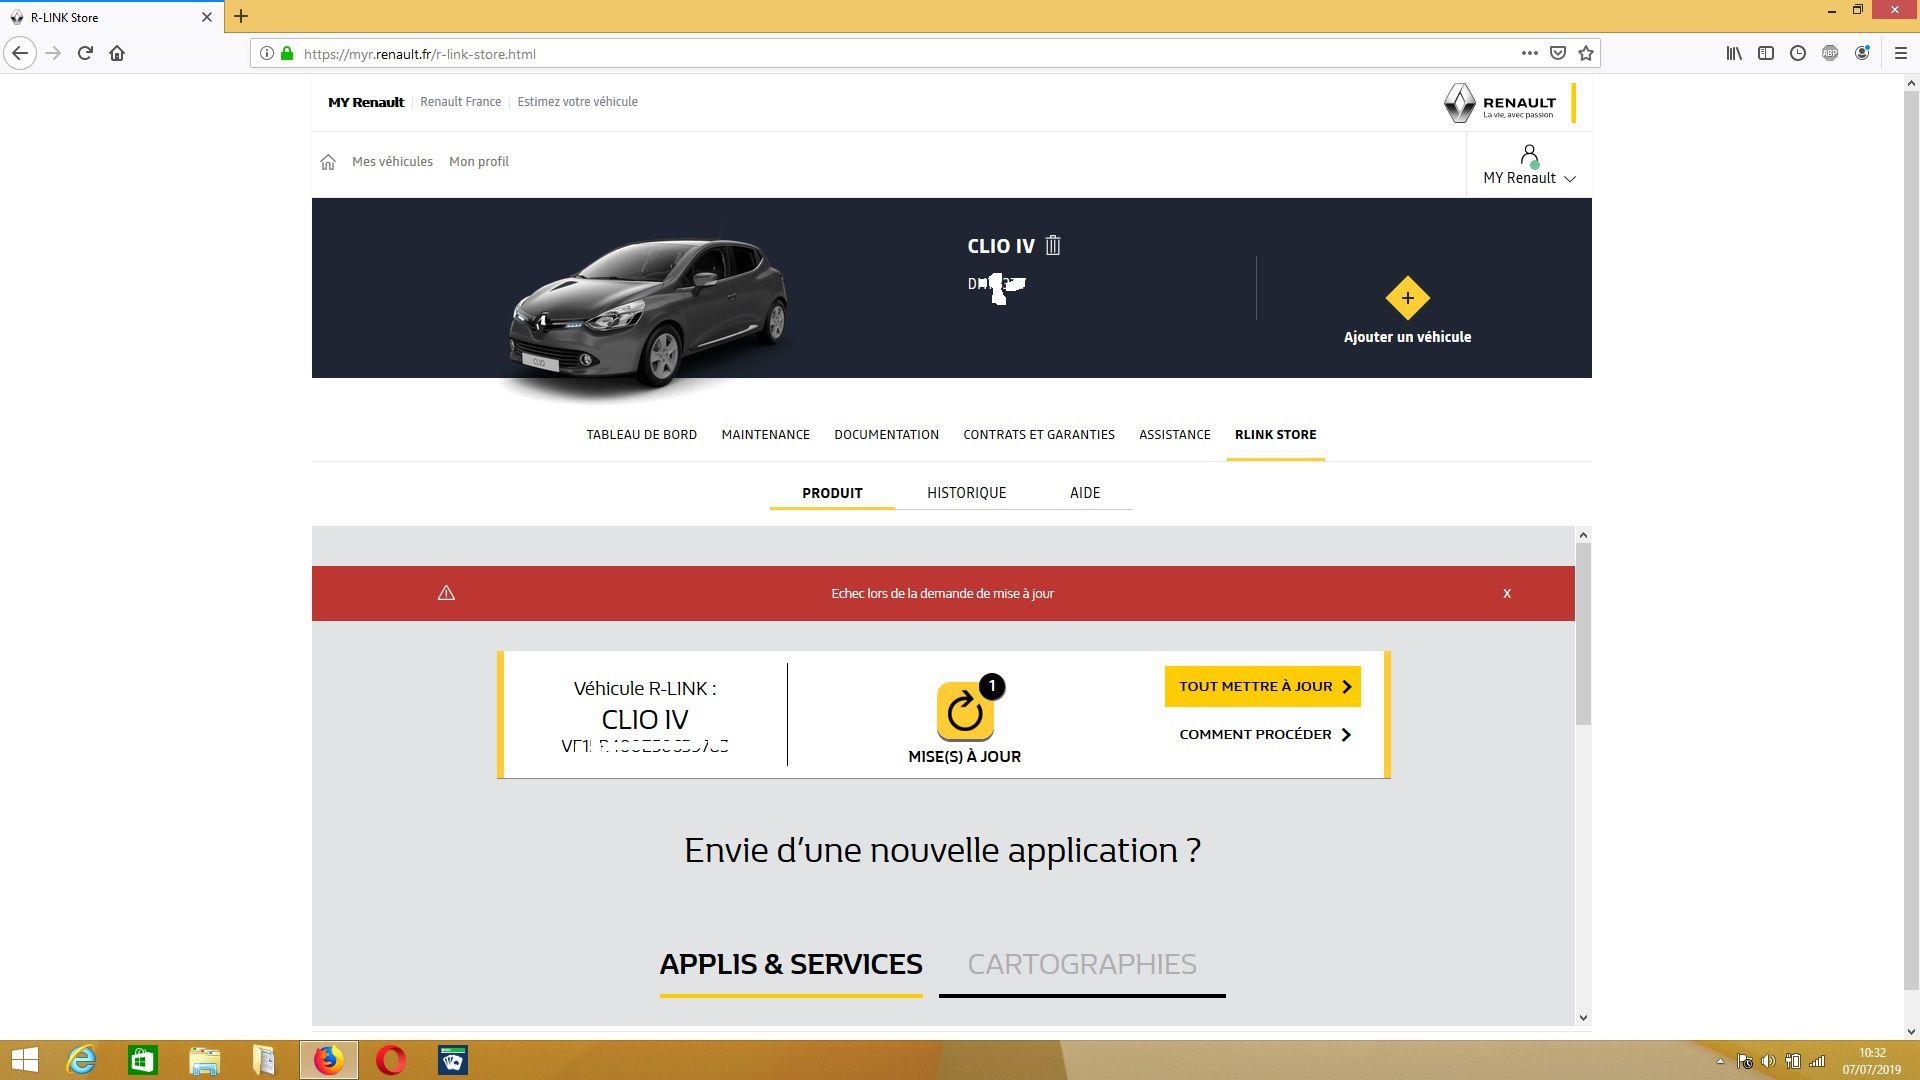Open Estimez votre véhicule link
The image size is (1920, 1080).
click(577, 102)
